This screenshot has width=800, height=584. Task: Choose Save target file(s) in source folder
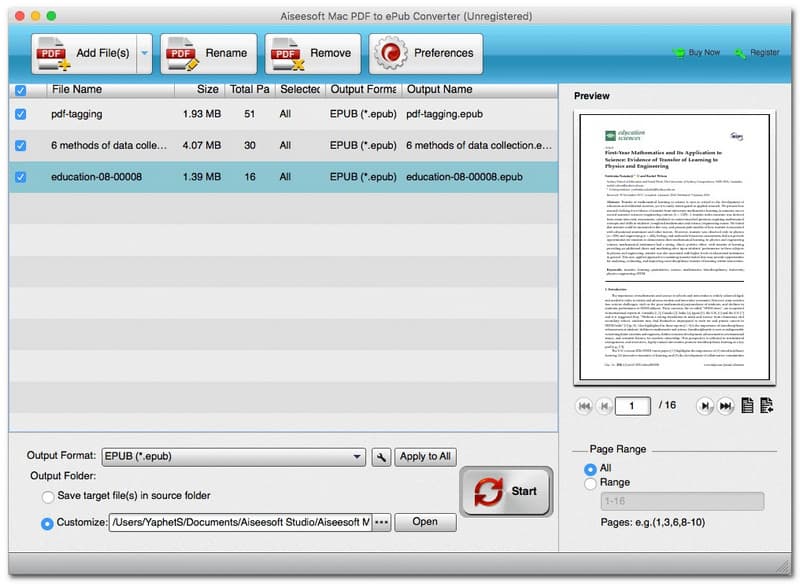pos(48,496)
